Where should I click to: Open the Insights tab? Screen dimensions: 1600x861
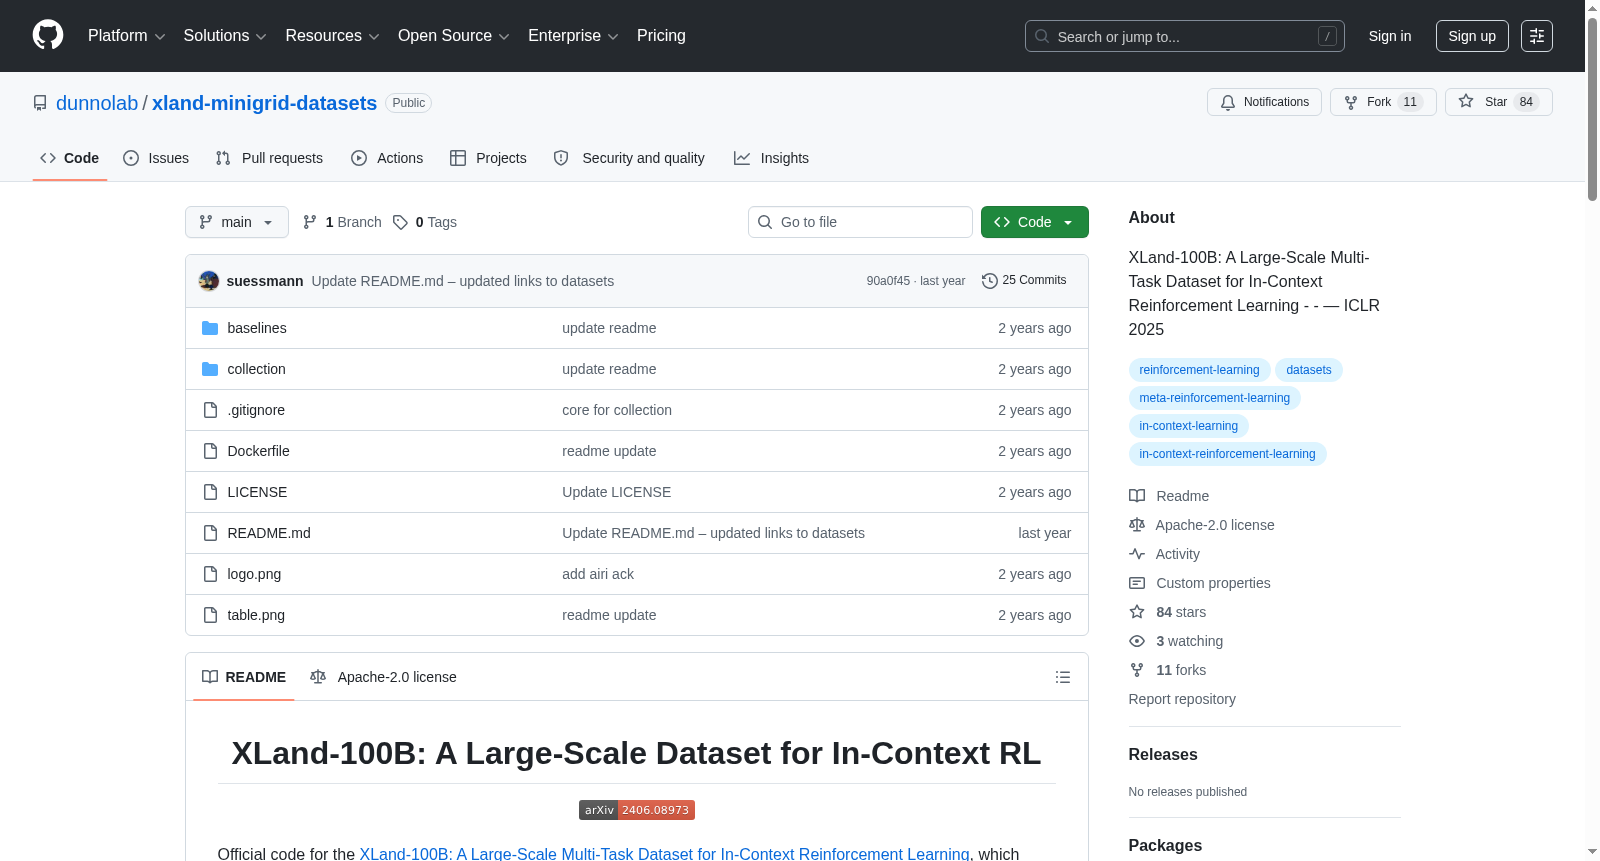[771, 158]
